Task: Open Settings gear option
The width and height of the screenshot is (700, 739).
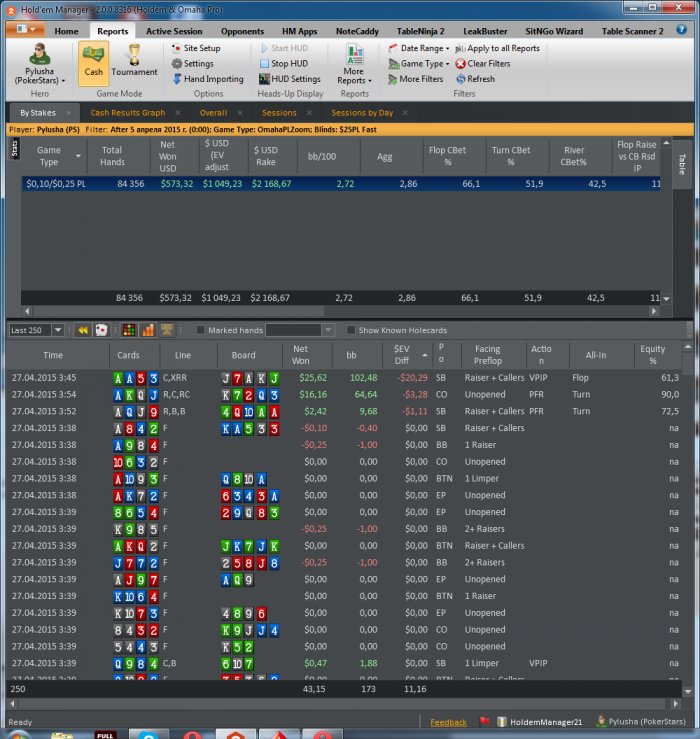Action: (x=193, y=64)
